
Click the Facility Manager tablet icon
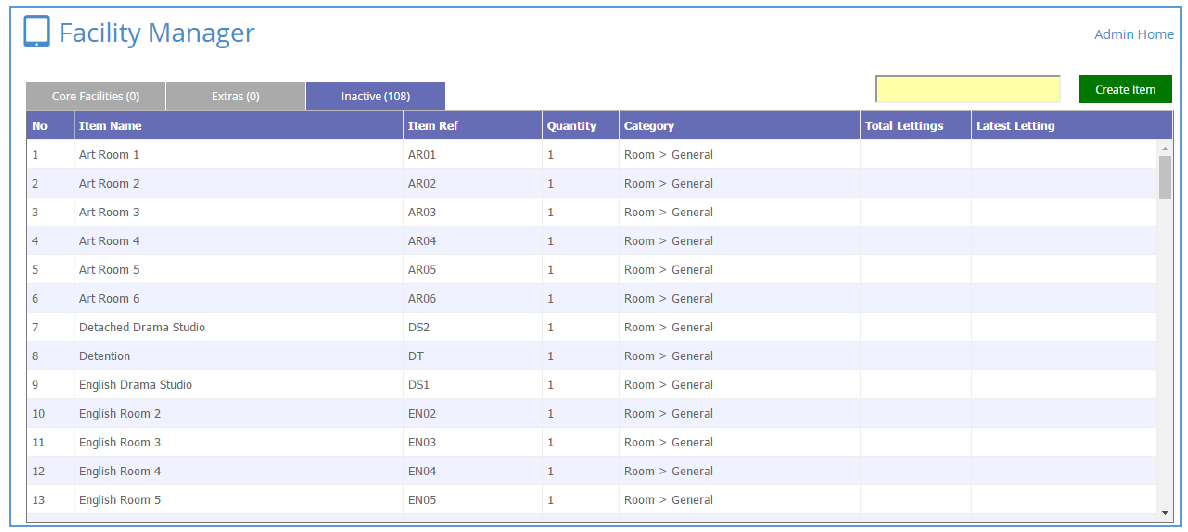coord(36,32)
